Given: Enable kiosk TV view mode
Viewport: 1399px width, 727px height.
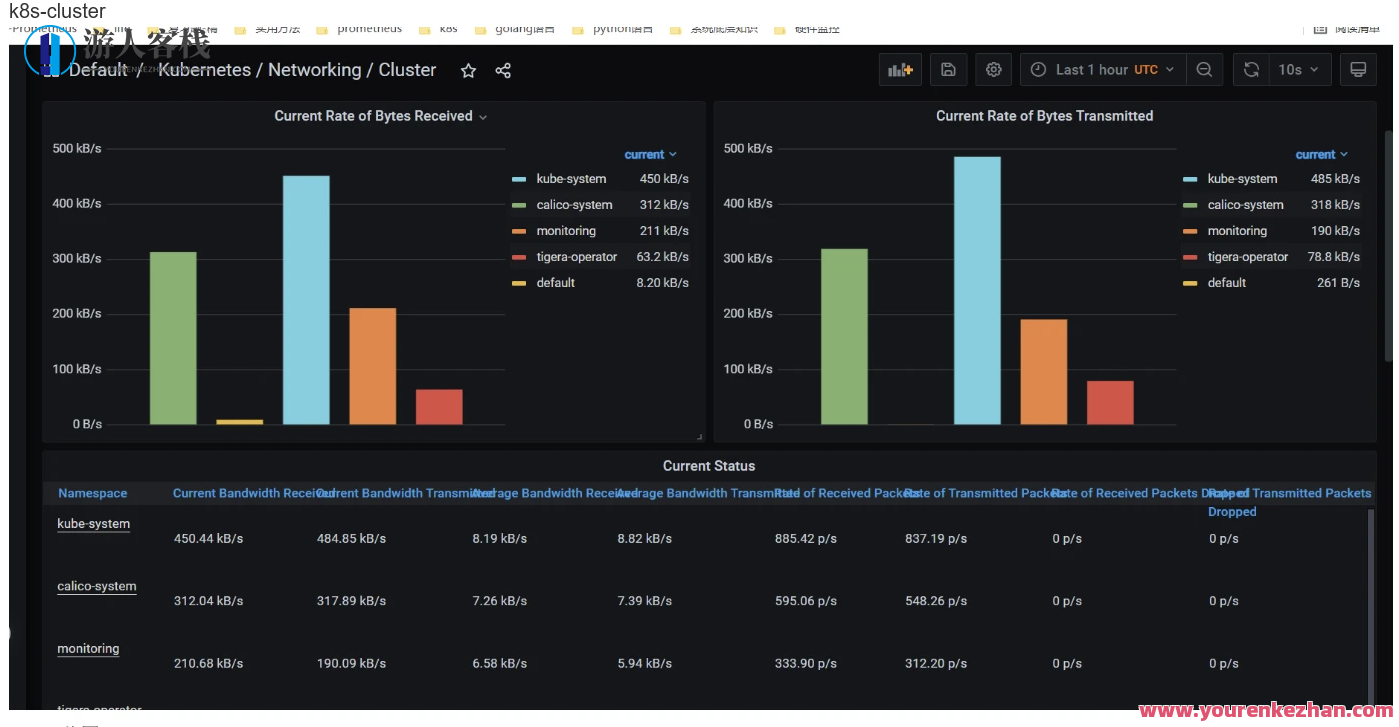Looking at the screenshot, I should point(1357,69).
